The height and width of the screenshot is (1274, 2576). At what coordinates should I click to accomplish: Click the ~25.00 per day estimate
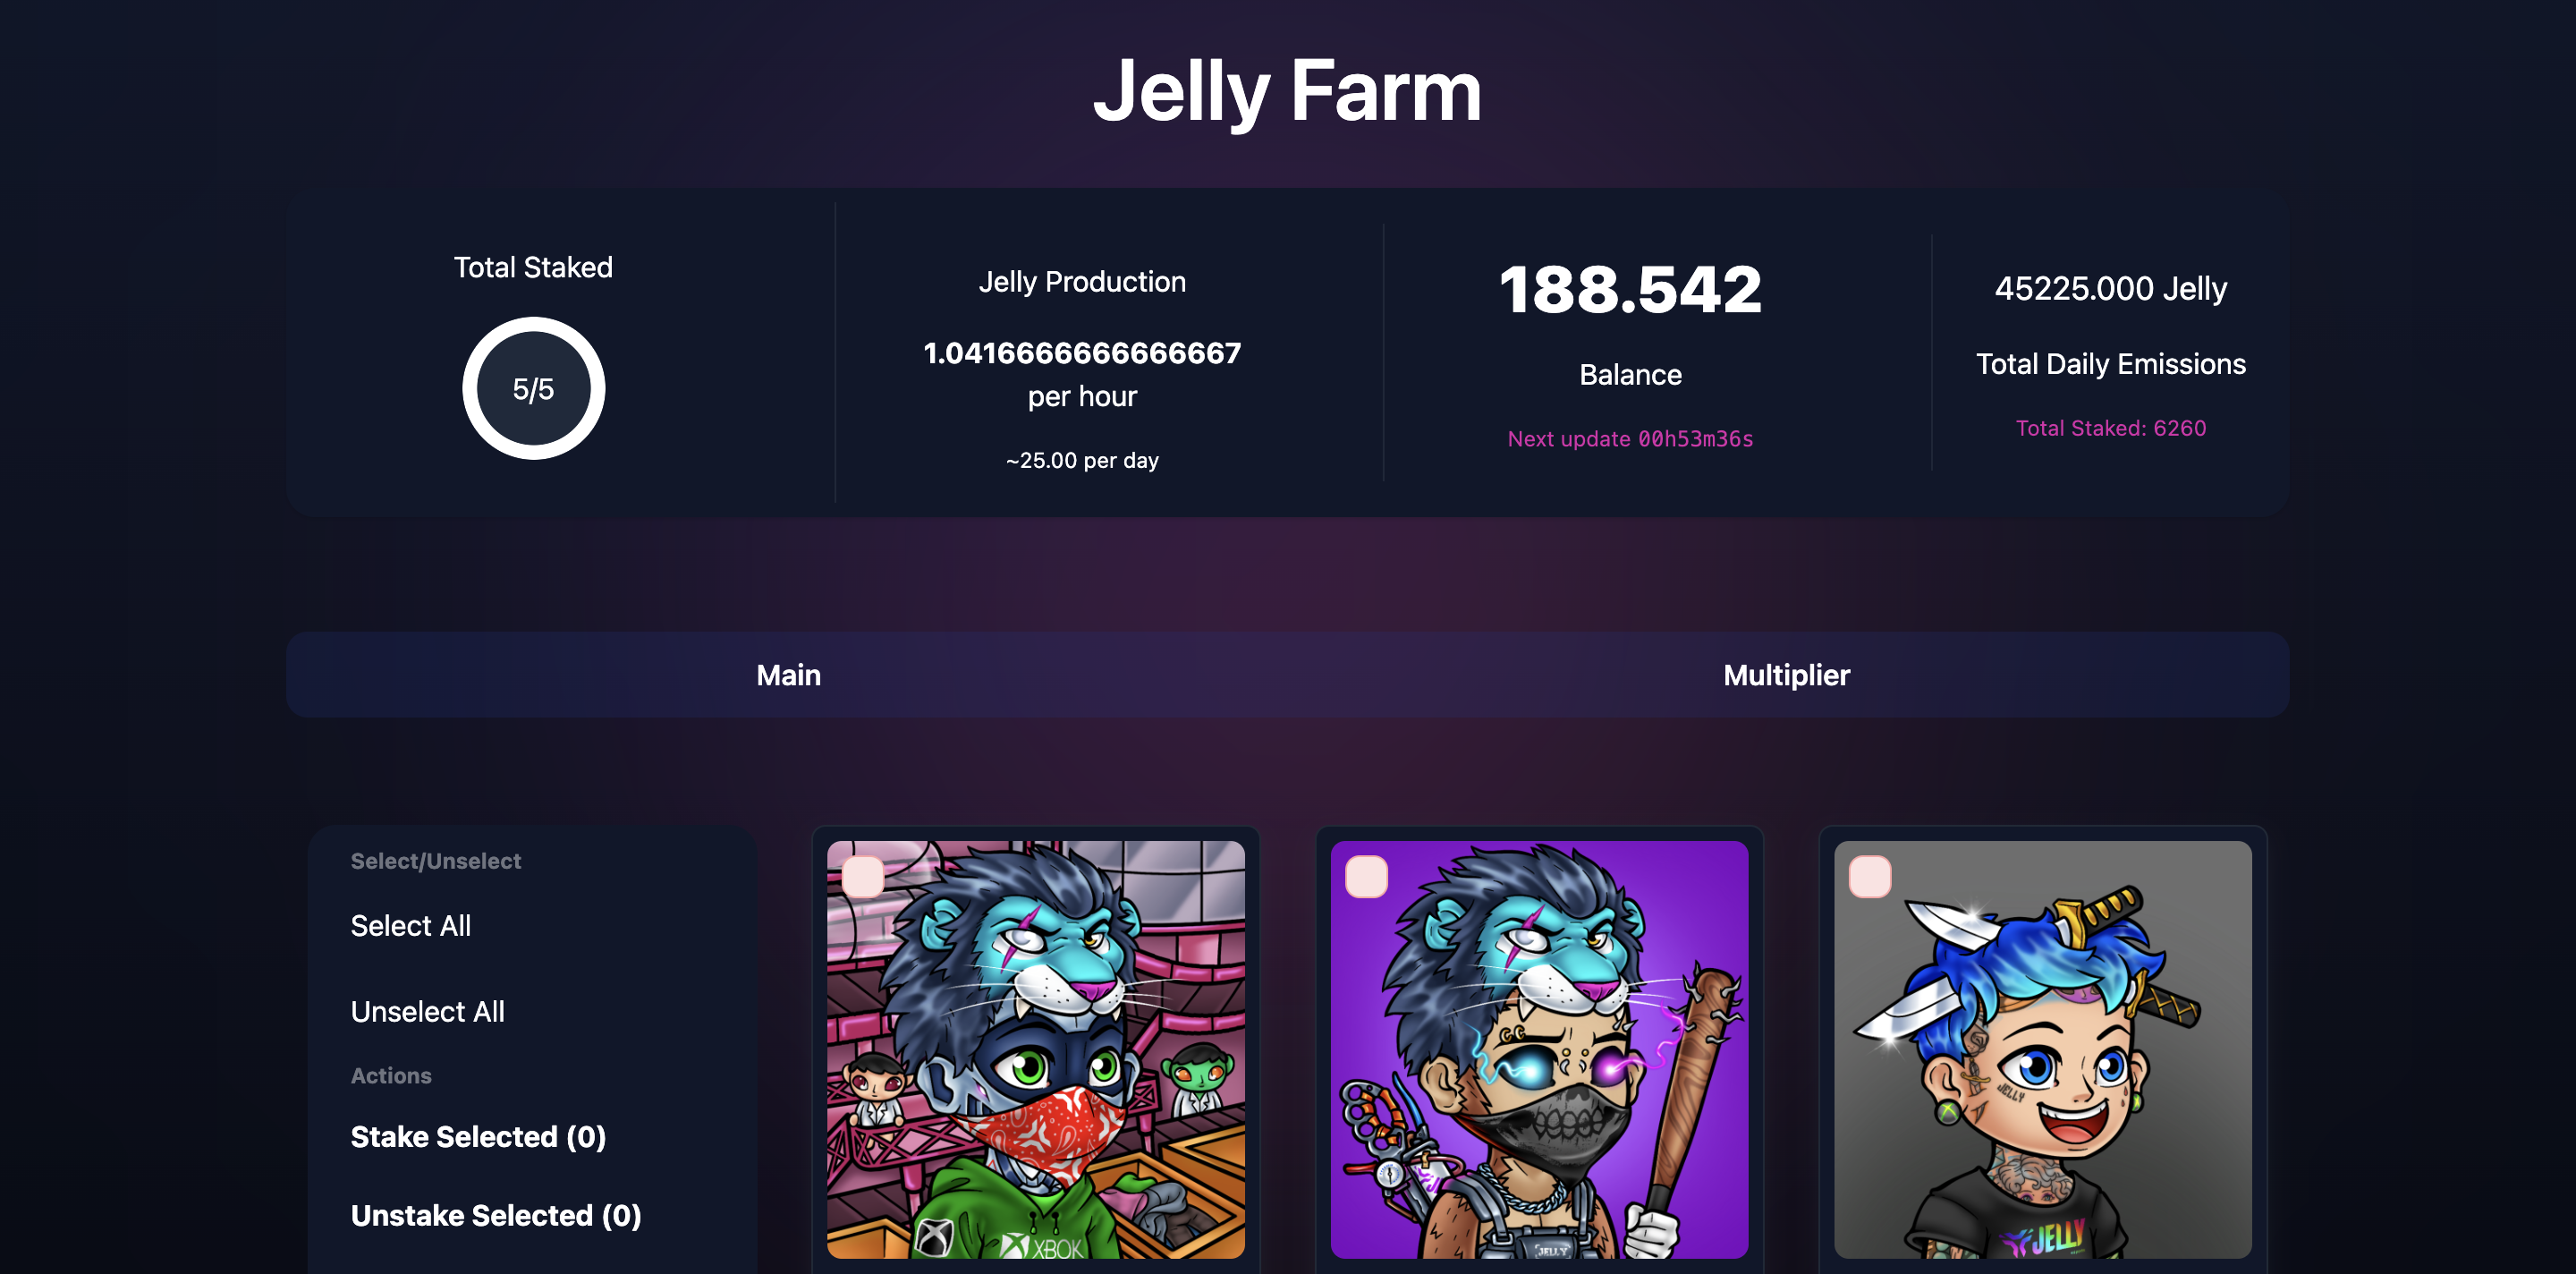click(x=1082, y=461)
